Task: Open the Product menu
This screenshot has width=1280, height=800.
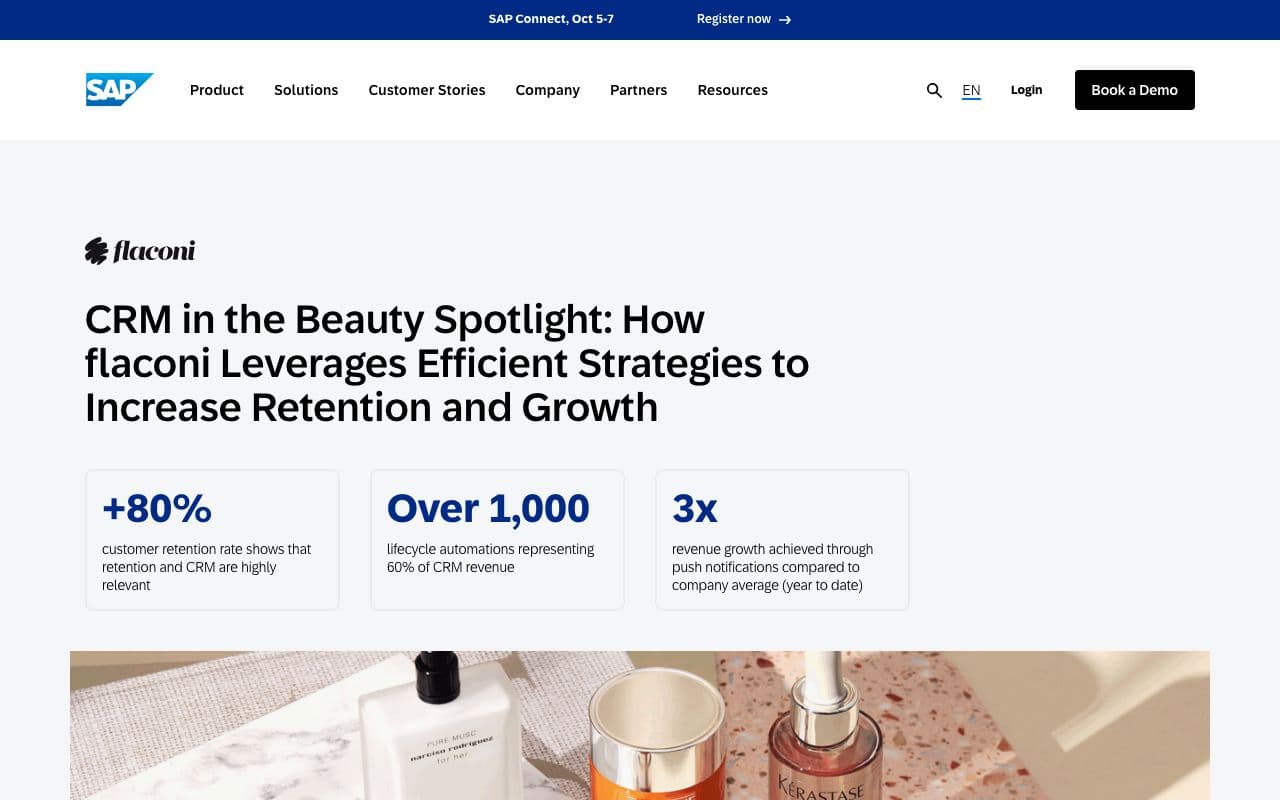Action: coord(217,90)
